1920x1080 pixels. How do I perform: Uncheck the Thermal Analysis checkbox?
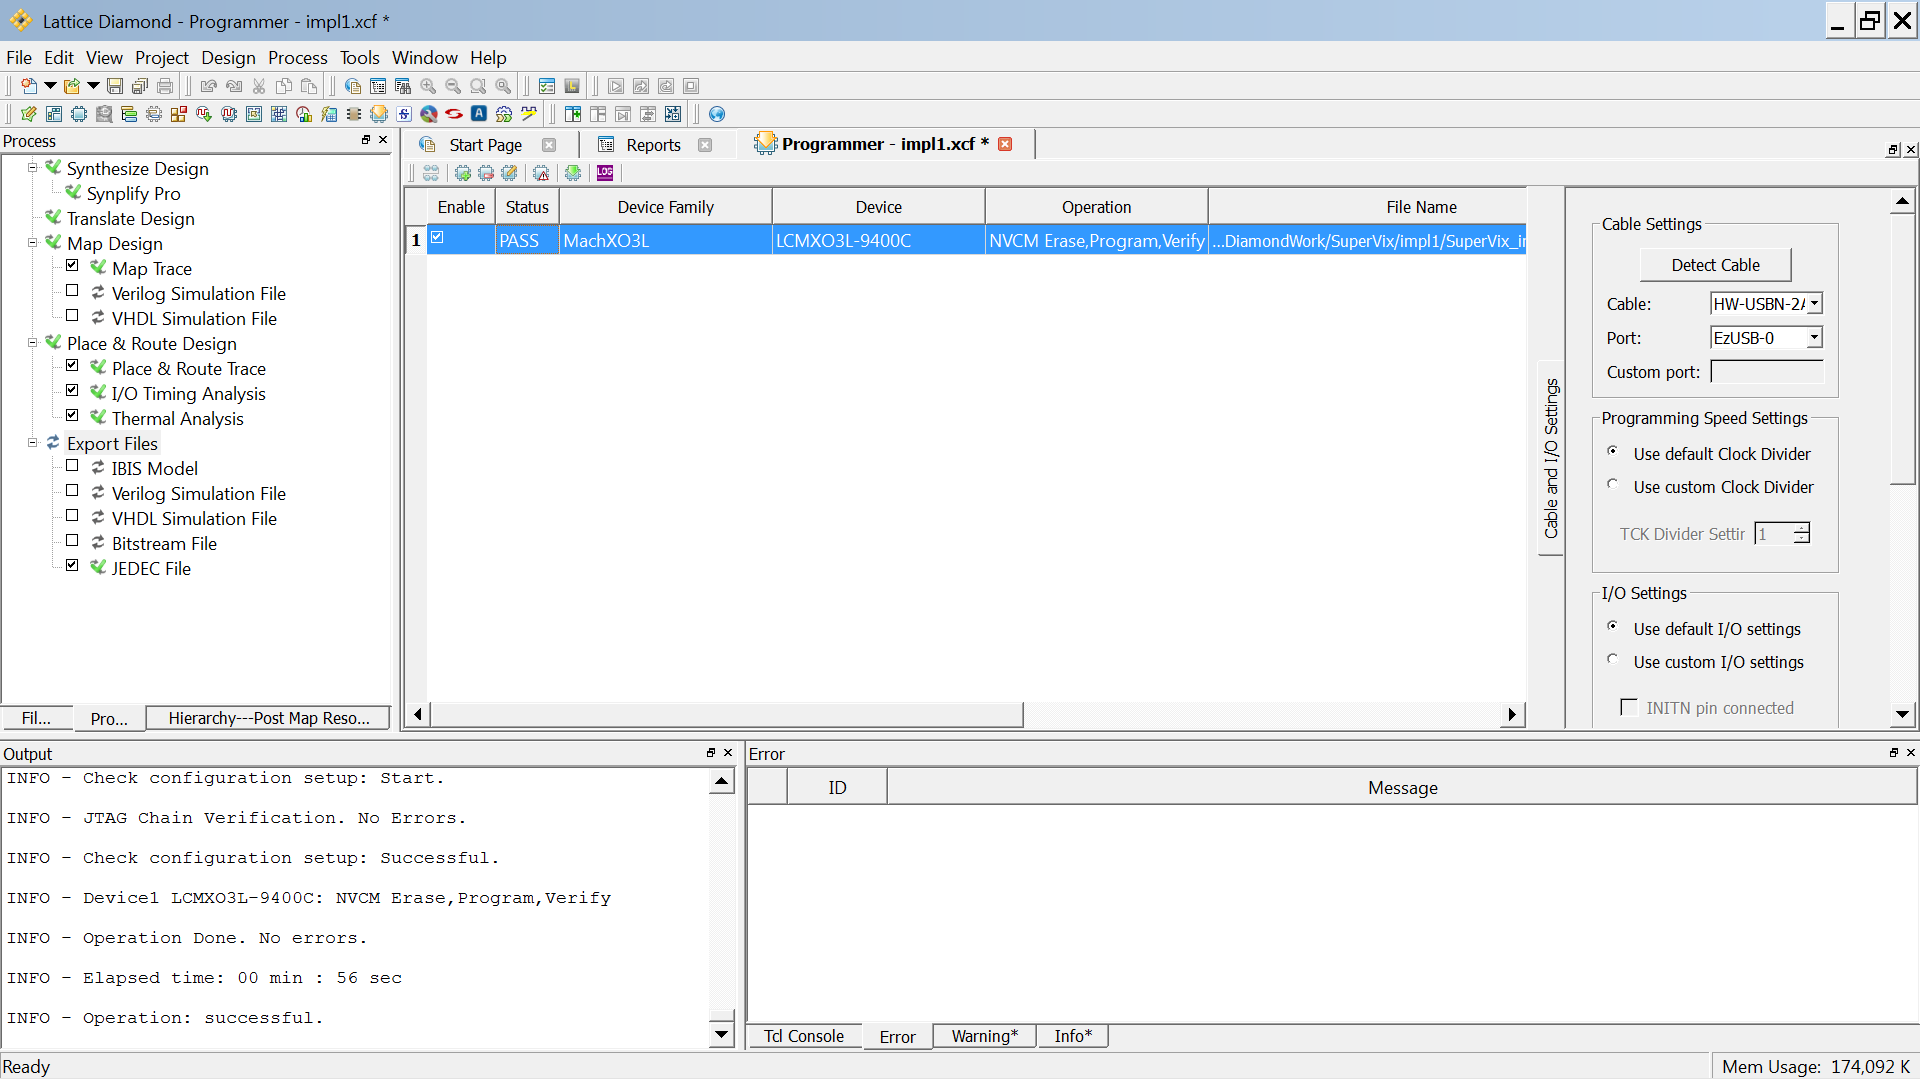[72, 415]
